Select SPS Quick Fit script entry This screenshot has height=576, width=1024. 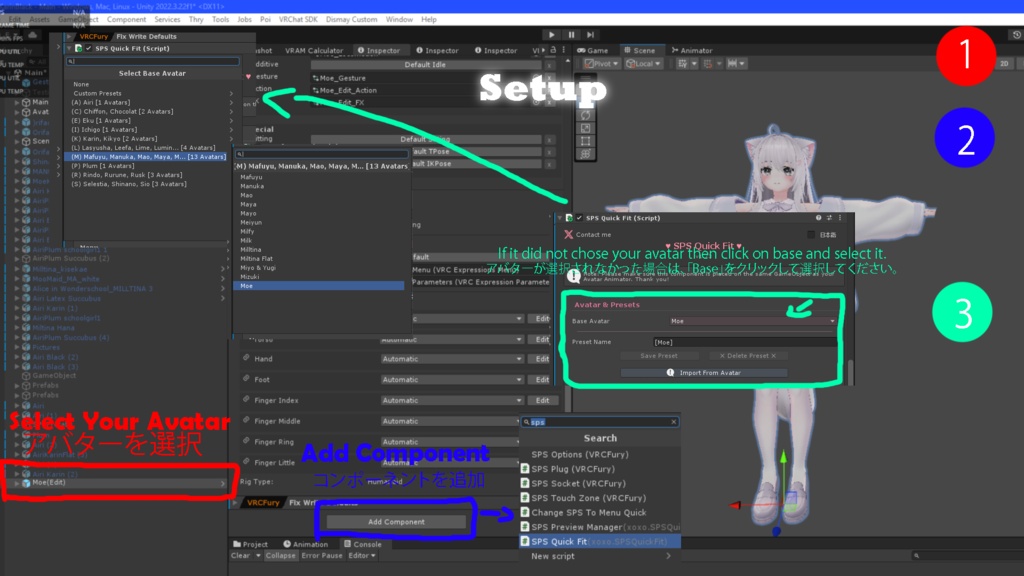(x=600, y=541)
